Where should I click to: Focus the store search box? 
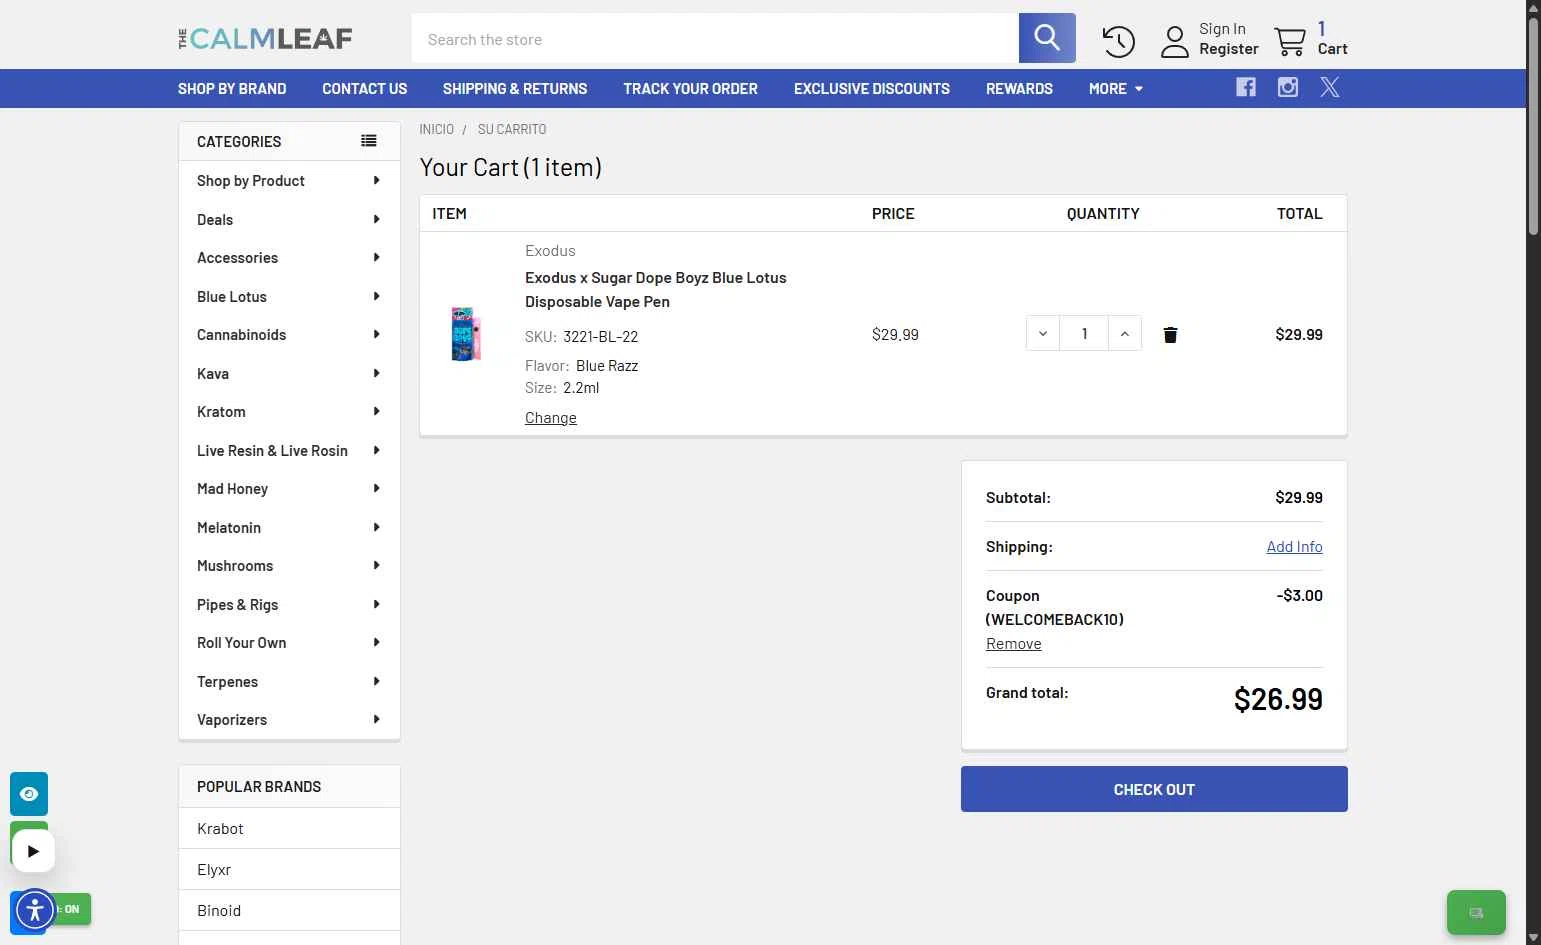pos(715,39)
